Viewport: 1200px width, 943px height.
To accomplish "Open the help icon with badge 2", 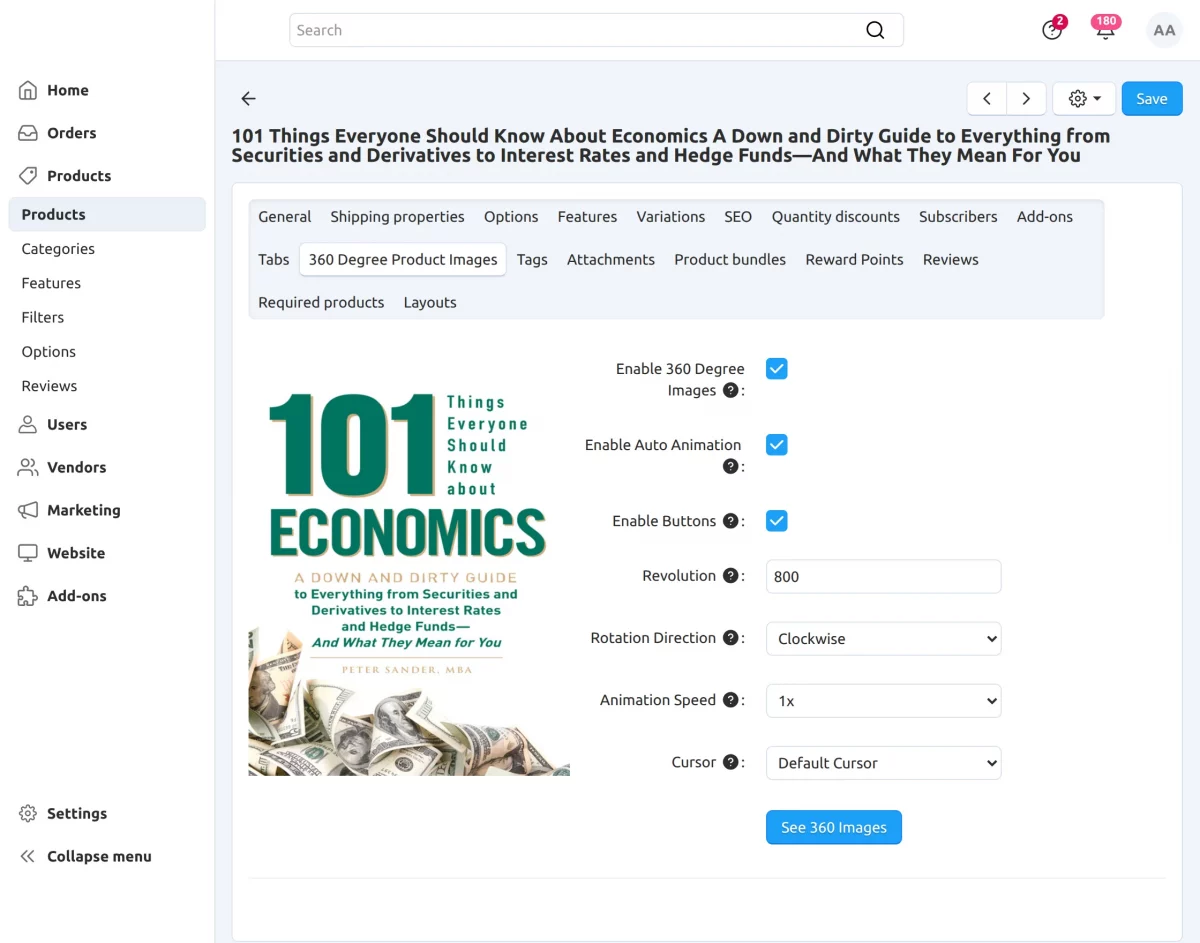I will 1052,30.
